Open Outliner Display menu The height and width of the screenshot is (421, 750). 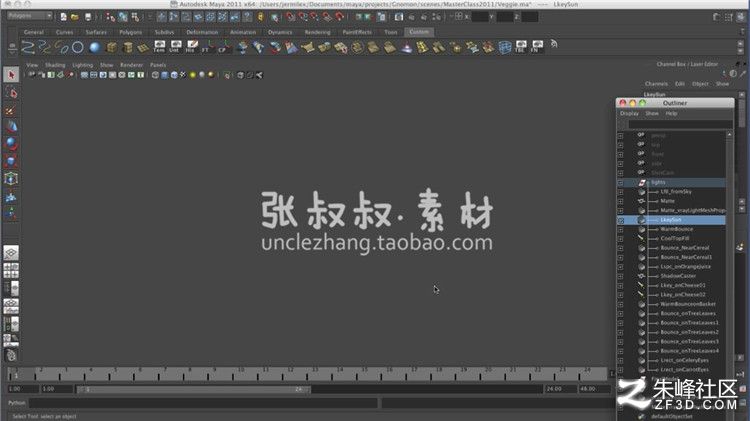click(x=629, y=113)
